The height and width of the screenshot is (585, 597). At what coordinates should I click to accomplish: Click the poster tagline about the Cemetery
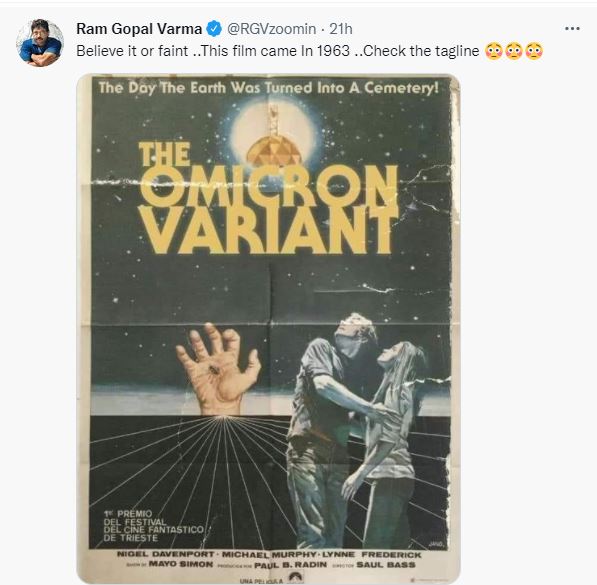point(268,88)
